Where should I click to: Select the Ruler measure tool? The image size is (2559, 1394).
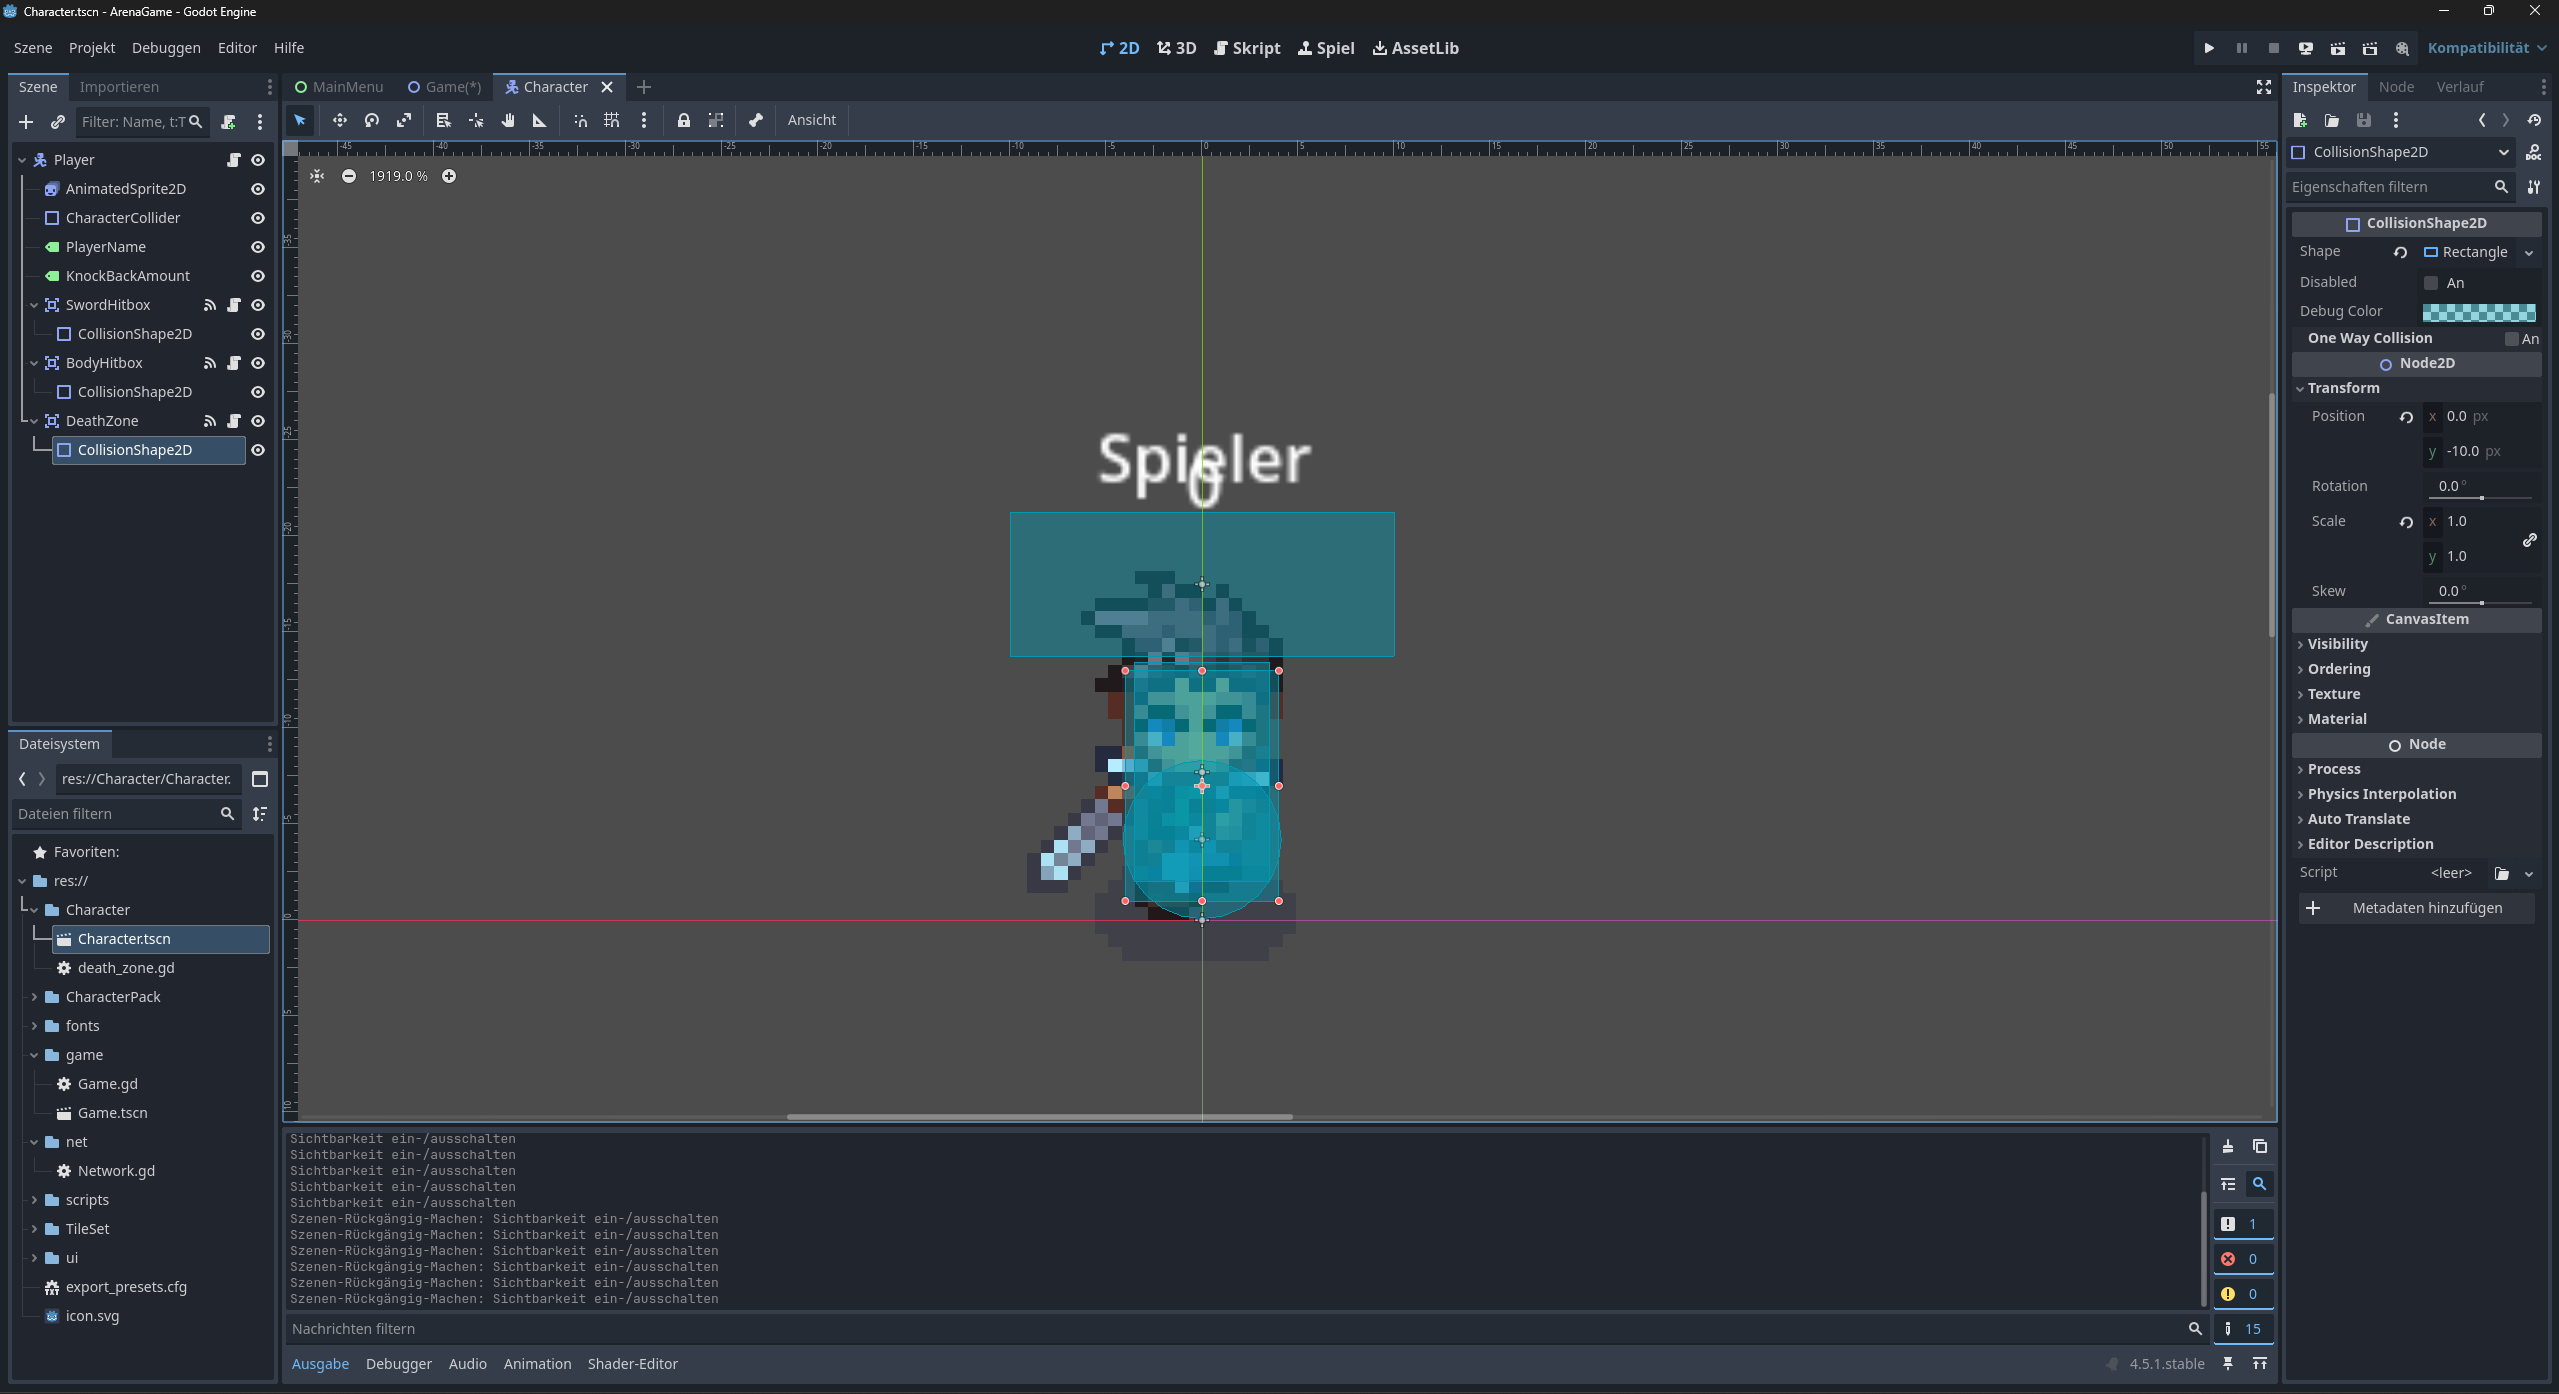pos(540,120)
